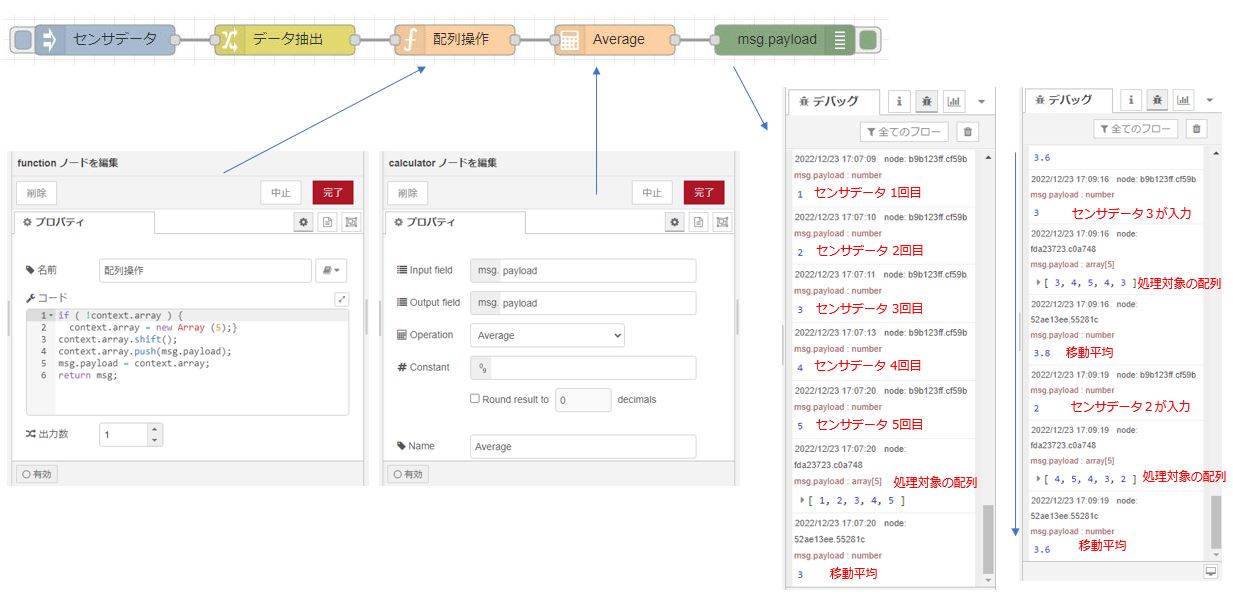Select プロパティ tab in the calculator node editor
1233x598 pixels.
tap(454, 222)
